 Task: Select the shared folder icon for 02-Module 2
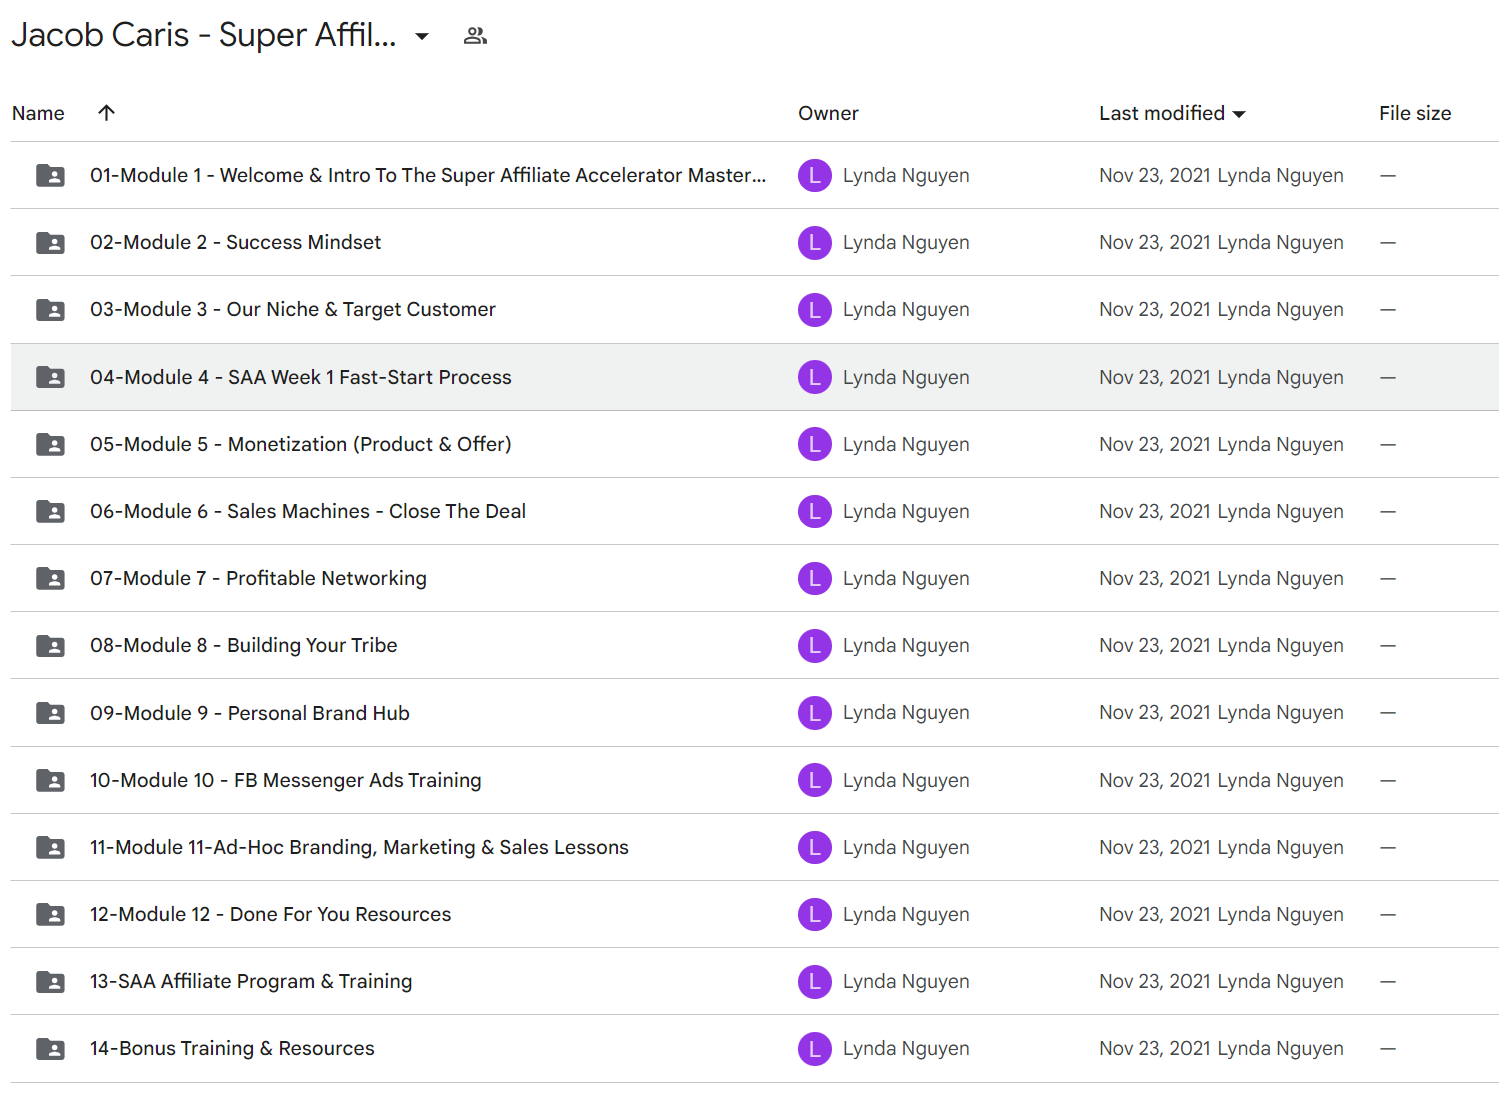tap(50, 242)
